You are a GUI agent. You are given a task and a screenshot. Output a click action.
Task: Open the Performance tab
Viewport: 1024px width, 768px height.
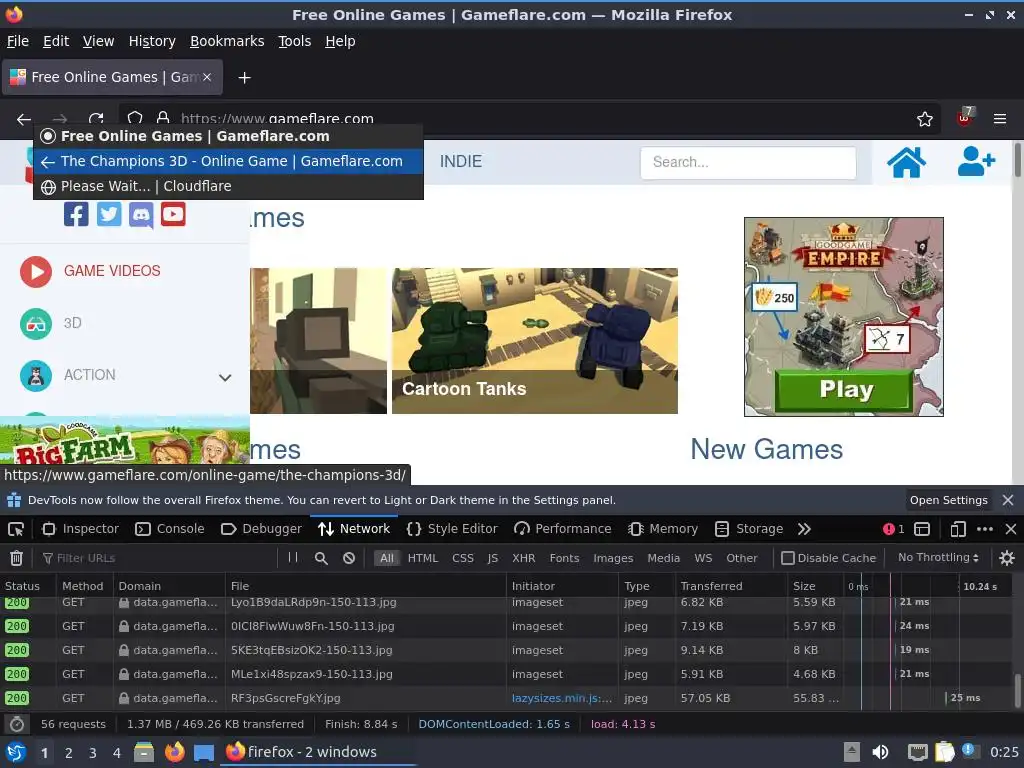562,529
